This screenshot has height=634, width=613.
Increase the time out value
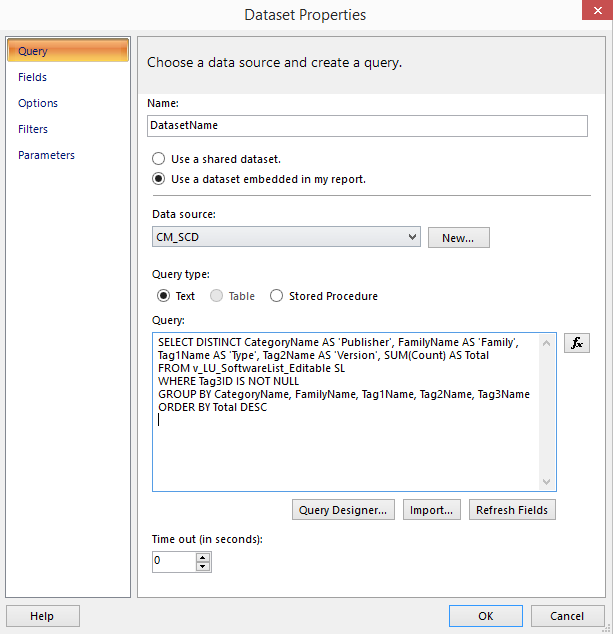(x=203, y=556)
